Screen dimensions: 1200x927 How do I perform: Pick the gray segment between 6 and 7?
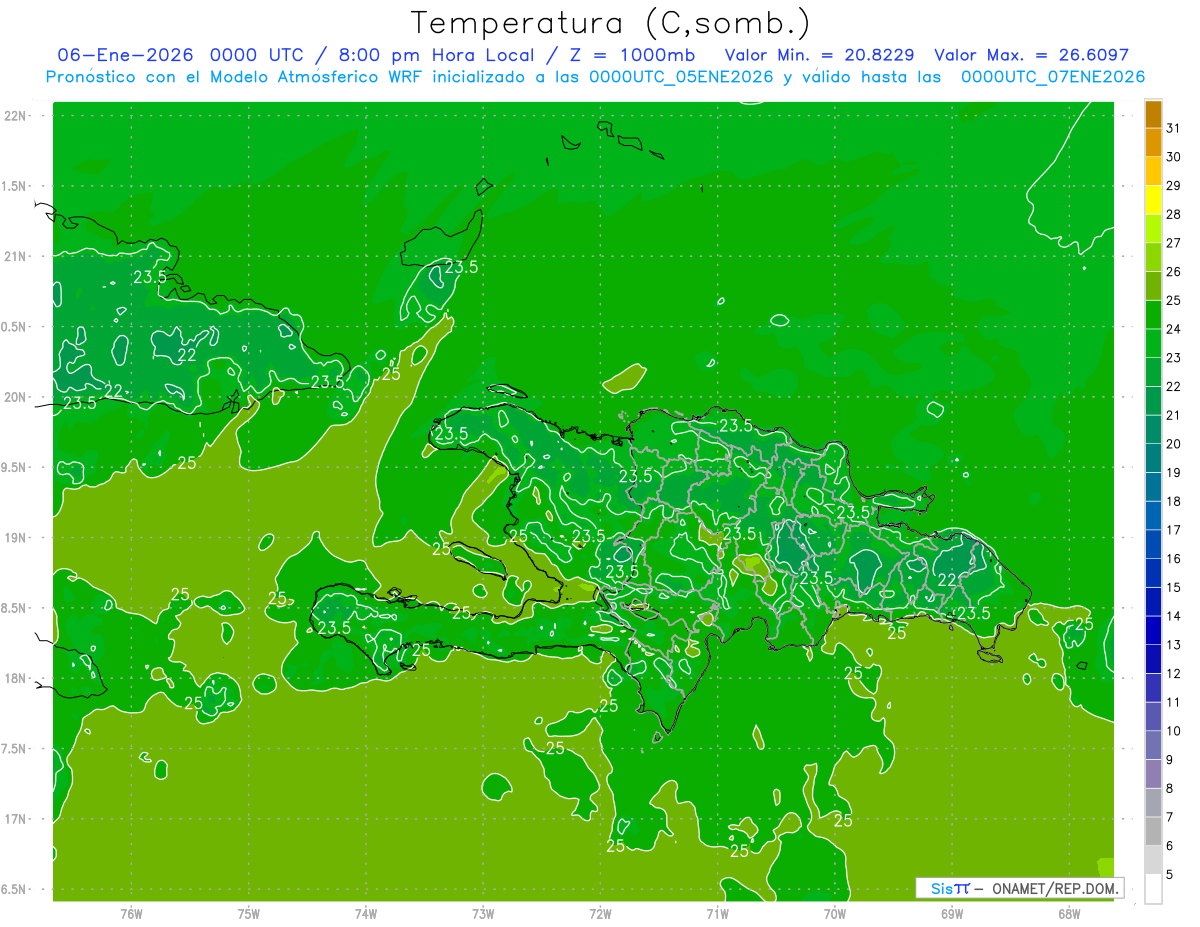coord(1153,831)
